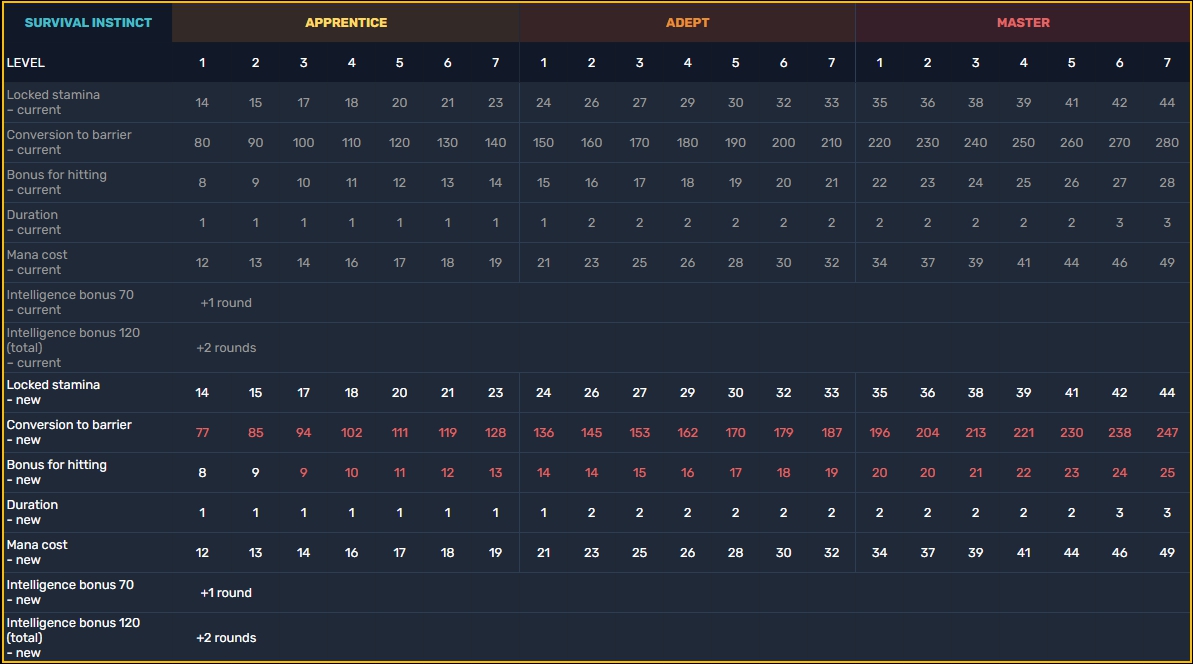Click new conversion to barrier value 247

[1167, 433]
